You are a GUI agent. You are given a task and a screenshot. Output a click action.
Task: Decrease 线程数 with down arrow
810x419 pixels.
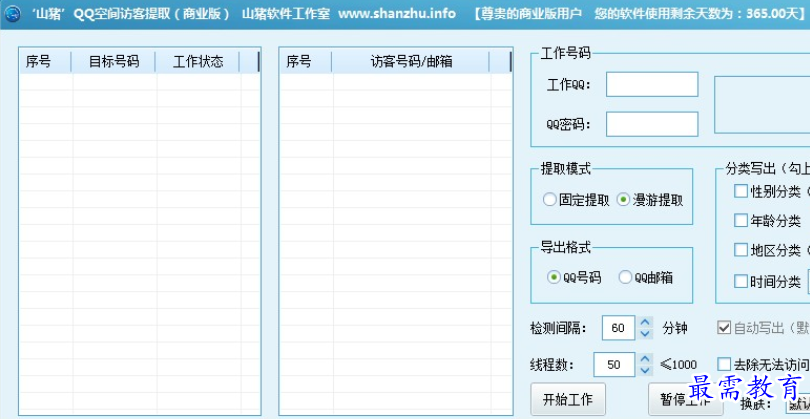click(x=645, y=370)
